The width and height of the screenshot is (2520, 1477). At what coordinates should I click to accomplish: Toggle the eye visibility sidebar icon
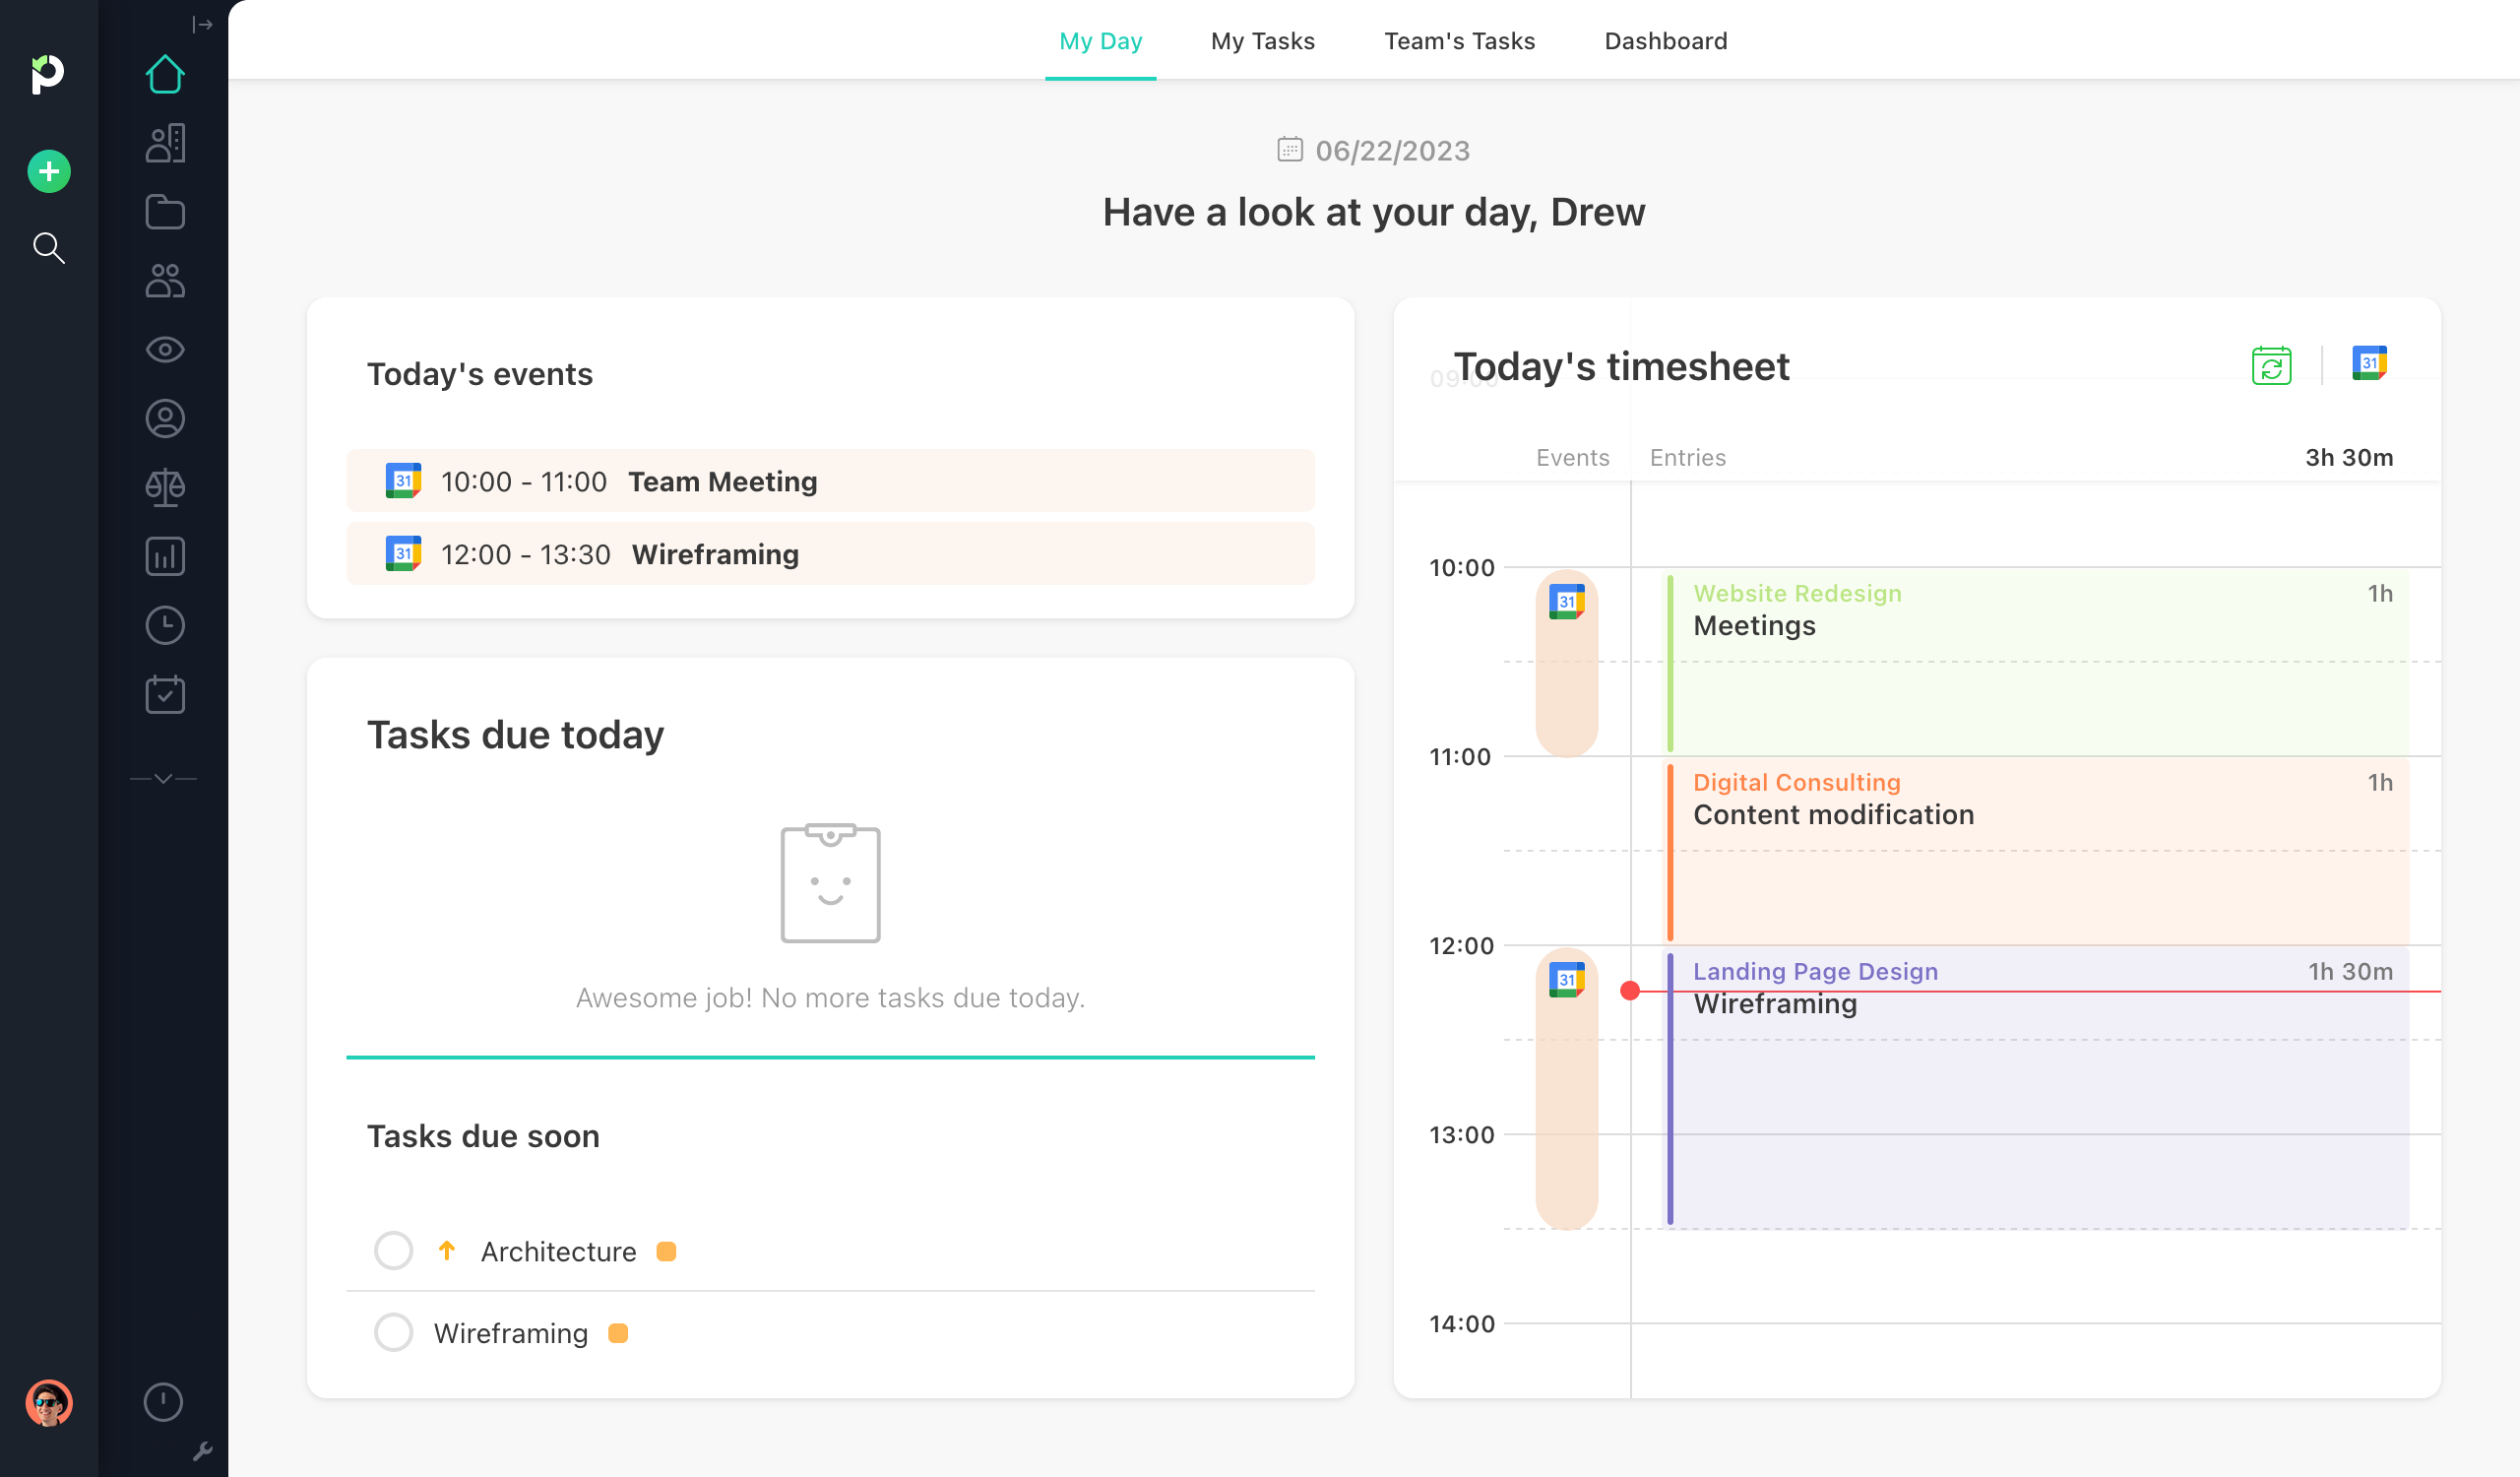tap(165, 350)
